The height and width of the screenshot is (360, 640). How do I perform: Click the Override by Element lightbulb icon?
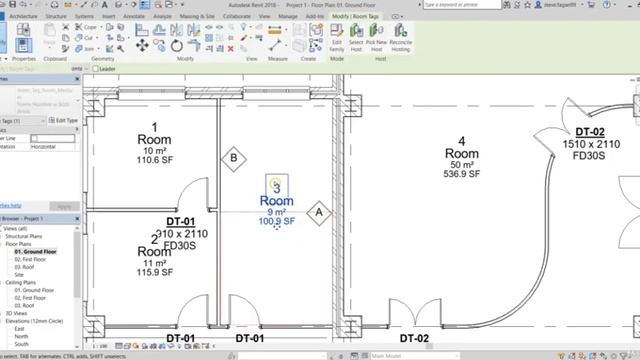(243, 27)
